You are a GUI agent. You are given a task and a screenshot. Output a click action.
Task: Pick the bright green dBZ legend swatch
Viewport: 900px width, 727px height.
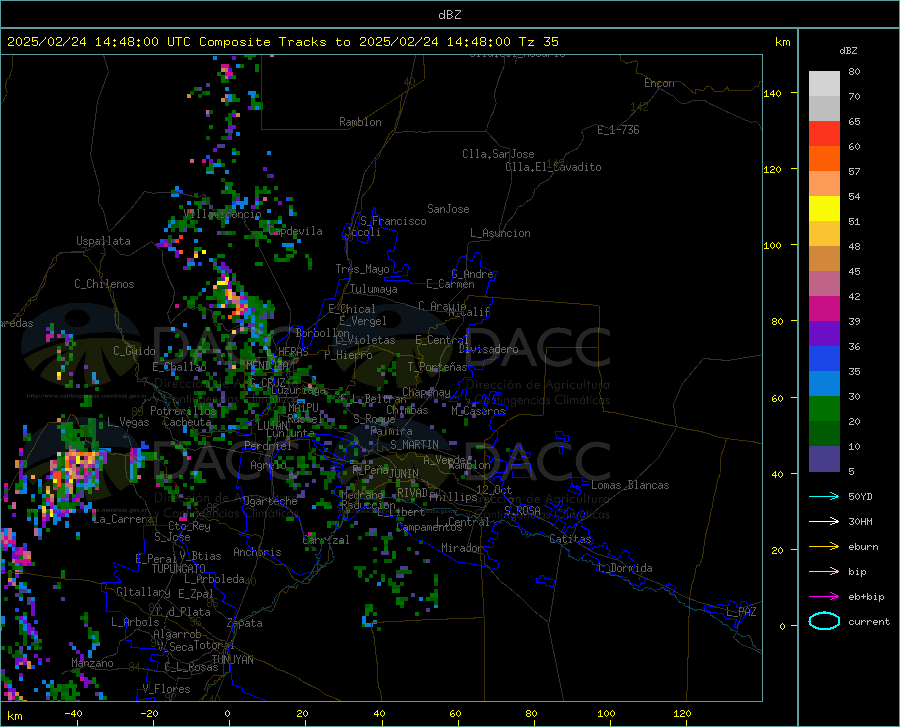click(x=824, y=409)
